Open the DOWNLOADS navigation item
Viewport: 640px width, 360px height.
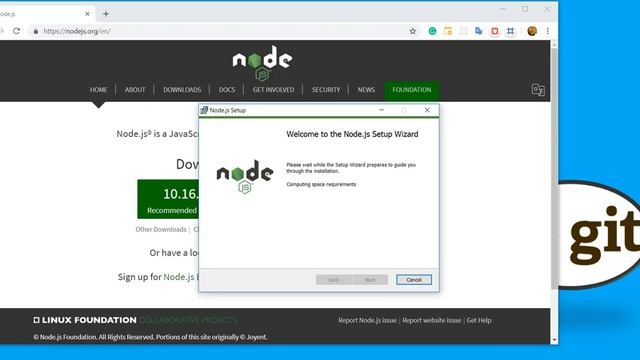182,90
